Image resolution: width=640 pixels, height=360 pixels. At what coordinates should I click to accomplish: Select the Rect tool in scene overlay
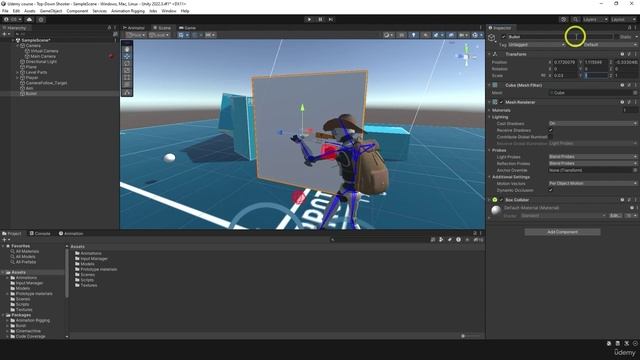[127, 77]
